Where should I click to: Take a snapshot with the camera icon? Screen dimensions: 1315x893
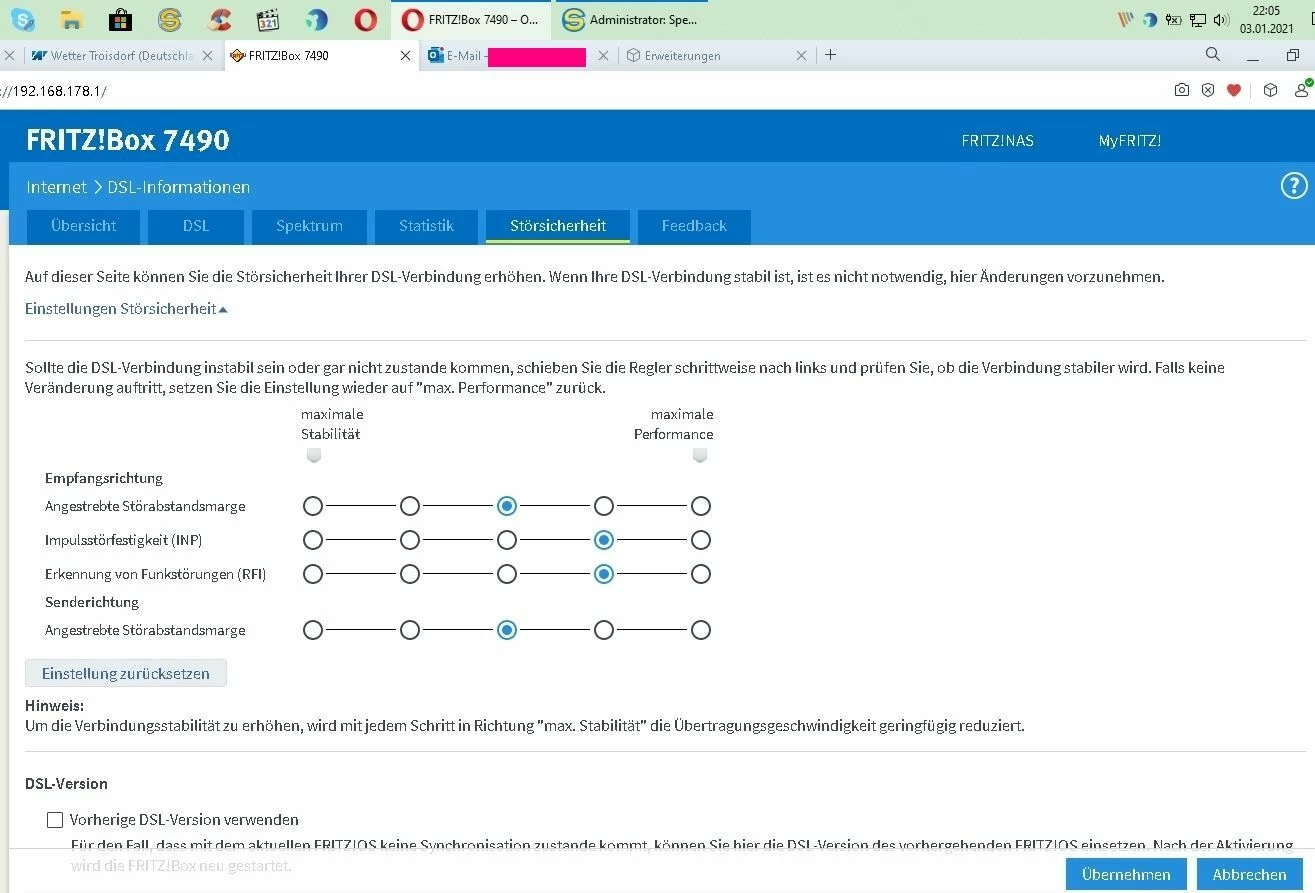click(1182, 90)
